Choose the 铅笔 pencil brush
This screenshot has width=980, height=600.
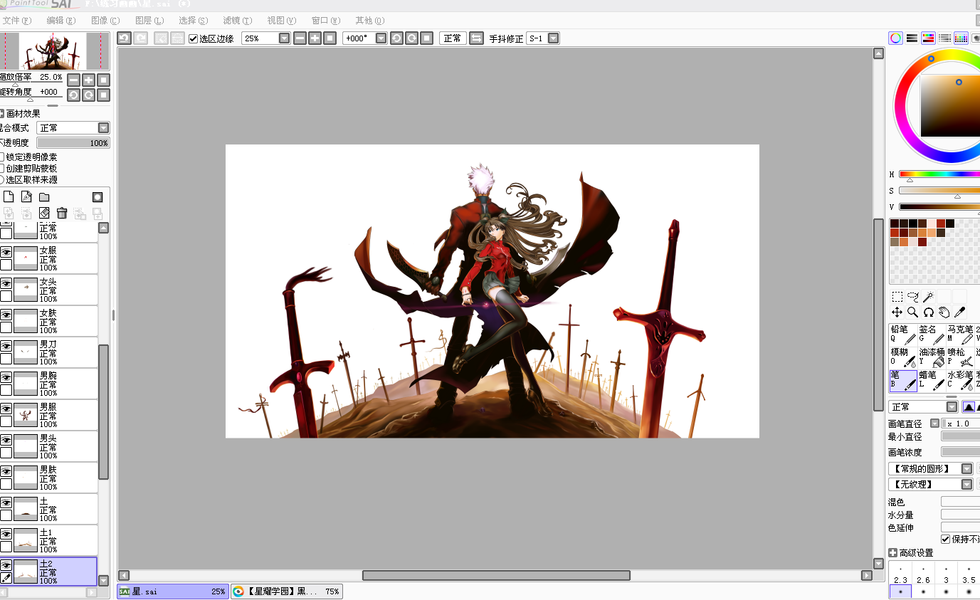[x=902, y=334]
